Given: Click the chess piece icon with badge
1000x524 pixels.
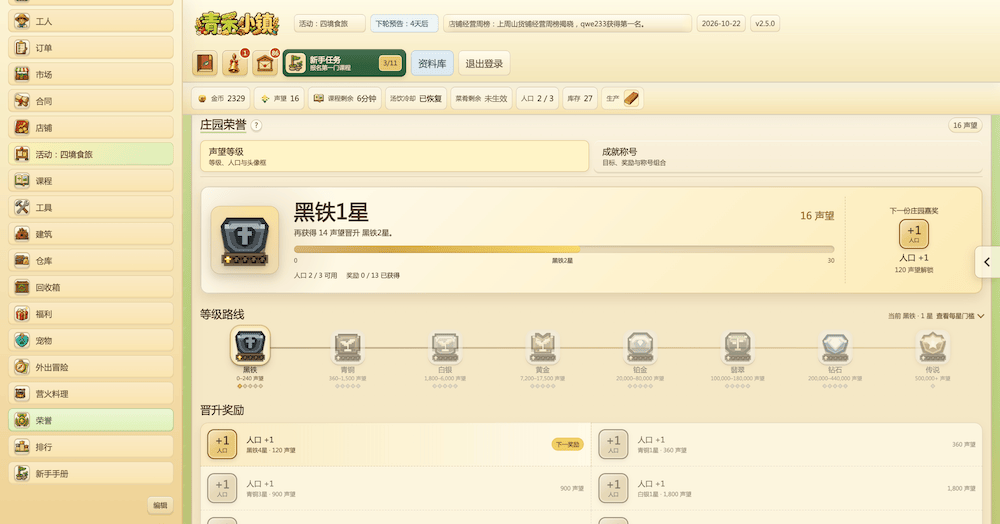Looking at the screenshot, I should click(235, 63).
